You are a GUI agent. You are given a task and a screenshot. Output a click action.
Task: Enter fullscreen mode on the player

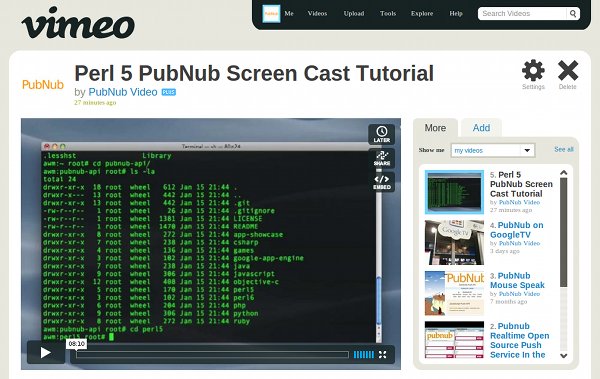382,354
